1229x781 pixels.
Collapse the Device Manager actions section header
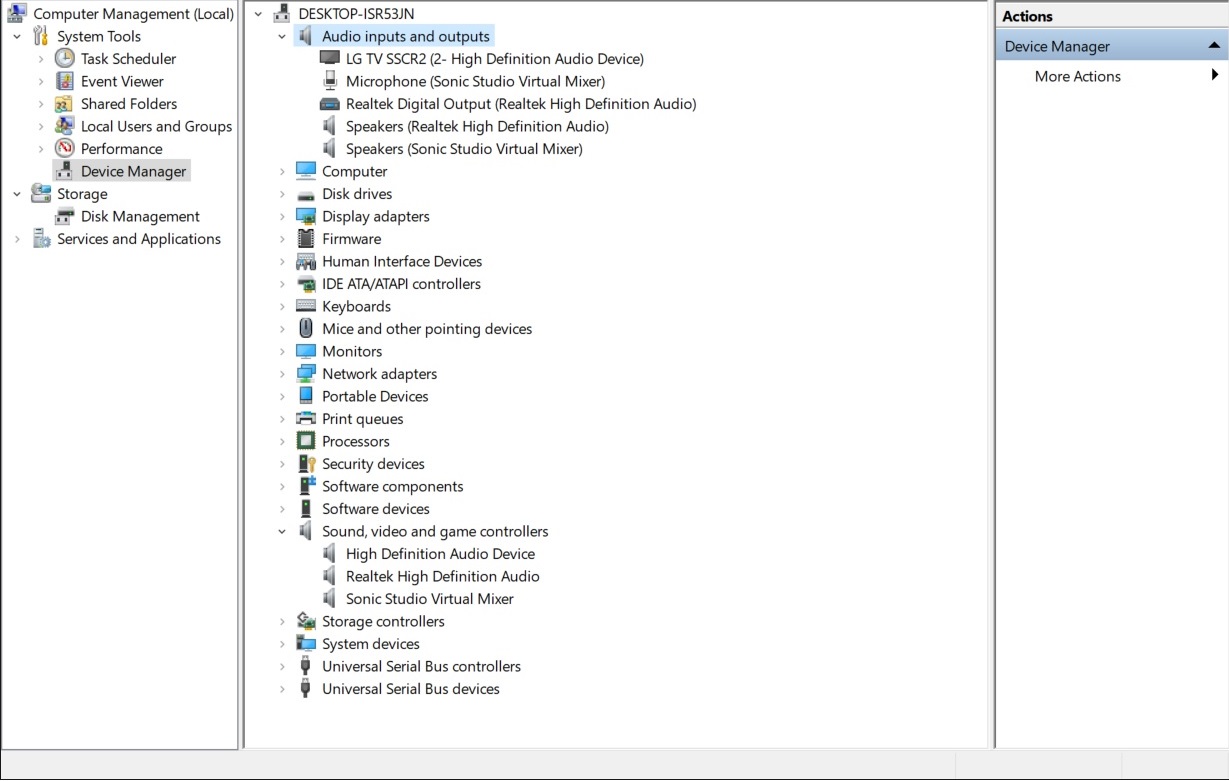click(1214, 46)
